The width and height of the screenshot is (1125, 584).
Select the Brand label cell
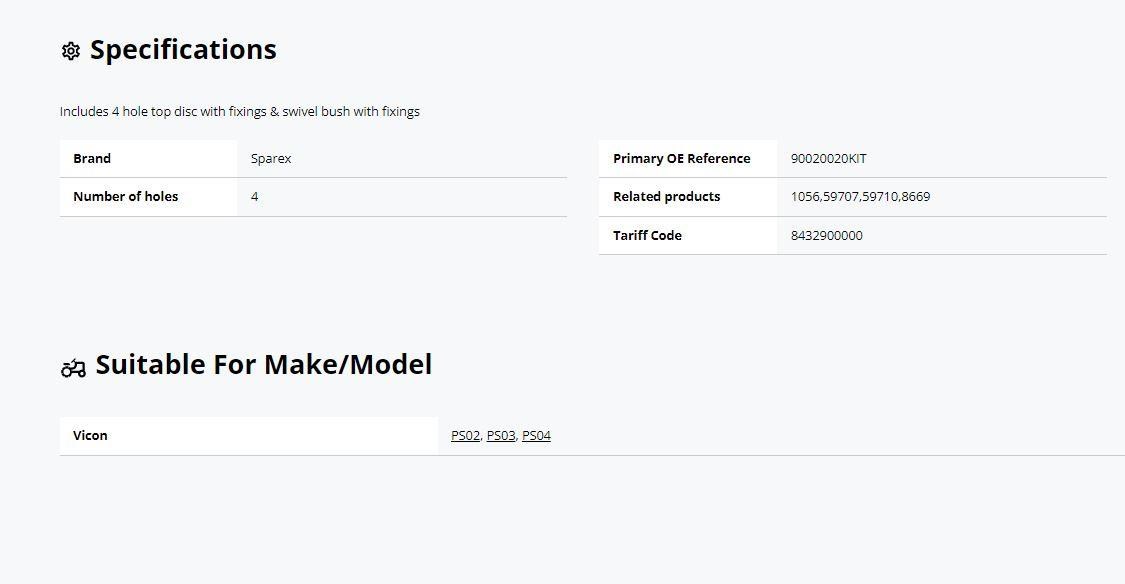pyautogui.click(x=149, y=159)
